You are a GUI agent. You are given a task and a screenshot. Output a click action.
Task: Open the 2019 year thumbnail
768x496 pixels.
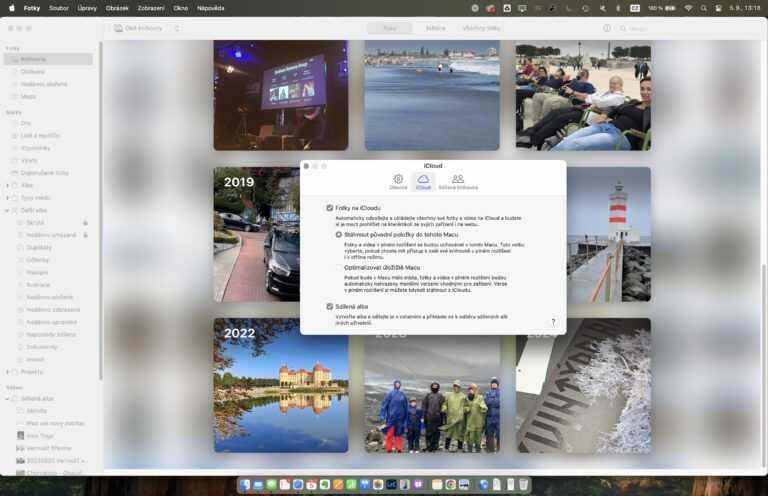(257, 235)
